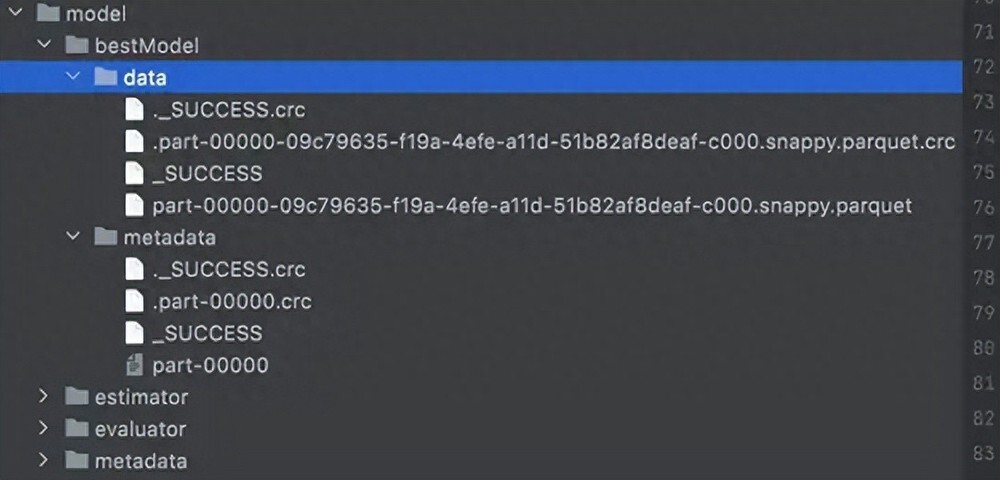Click the file icon of the .snappy.parquet.crc file
This screenshot has height=480, width=1000.
pos(134,142)
